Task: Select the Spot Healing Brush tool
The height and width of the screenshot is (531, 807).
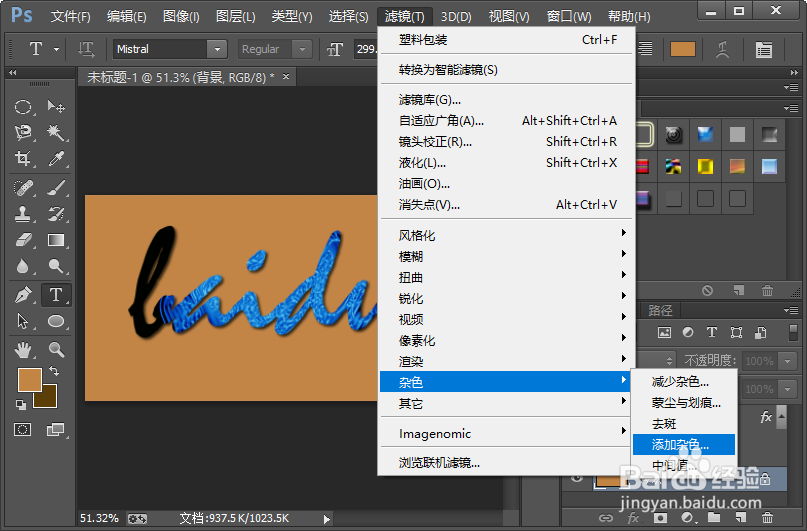Action: (x=23, y=188)
